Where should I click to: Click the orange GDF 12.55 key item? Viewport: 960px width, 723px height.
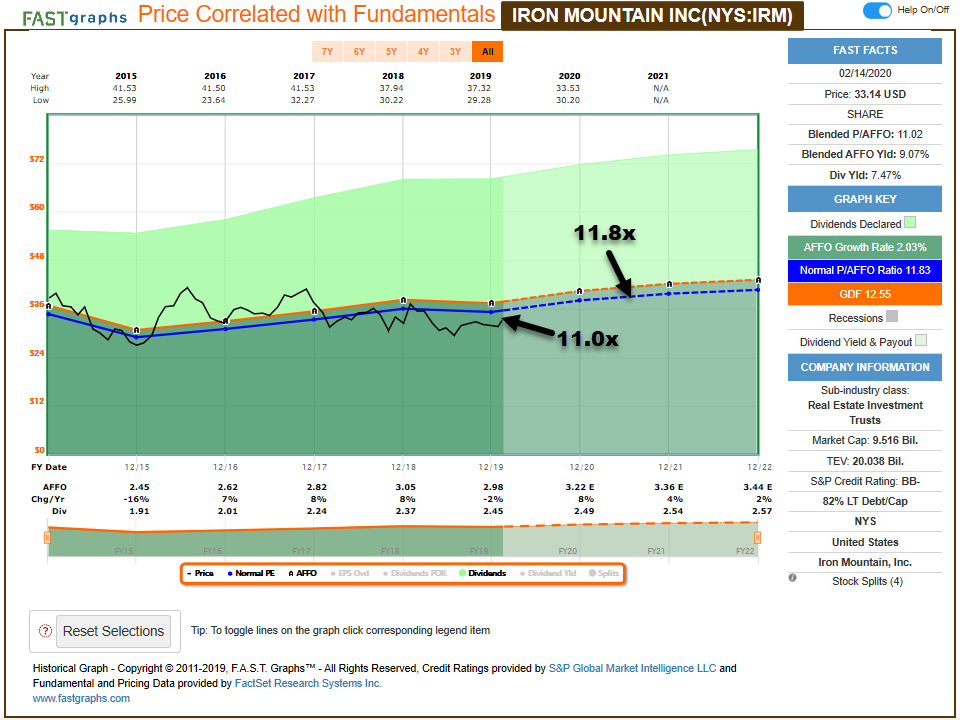pyautogui.click(x=864, y=294)
